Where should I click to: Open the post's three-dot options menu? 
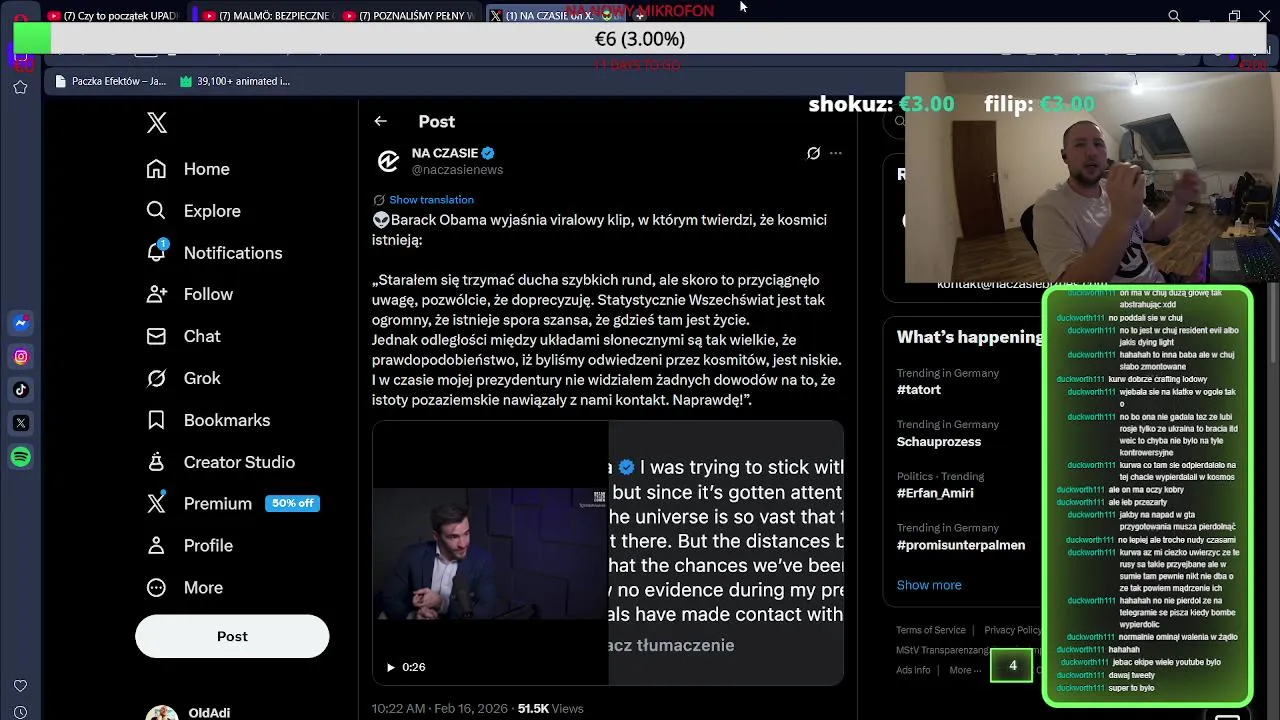836,153
